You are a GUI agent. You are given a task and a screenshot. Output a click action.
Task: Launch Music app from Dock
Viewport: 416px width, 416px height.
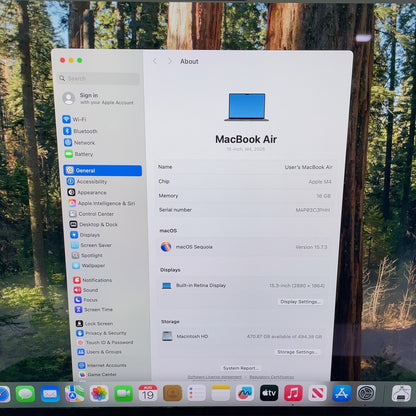(x=293, y=393)
